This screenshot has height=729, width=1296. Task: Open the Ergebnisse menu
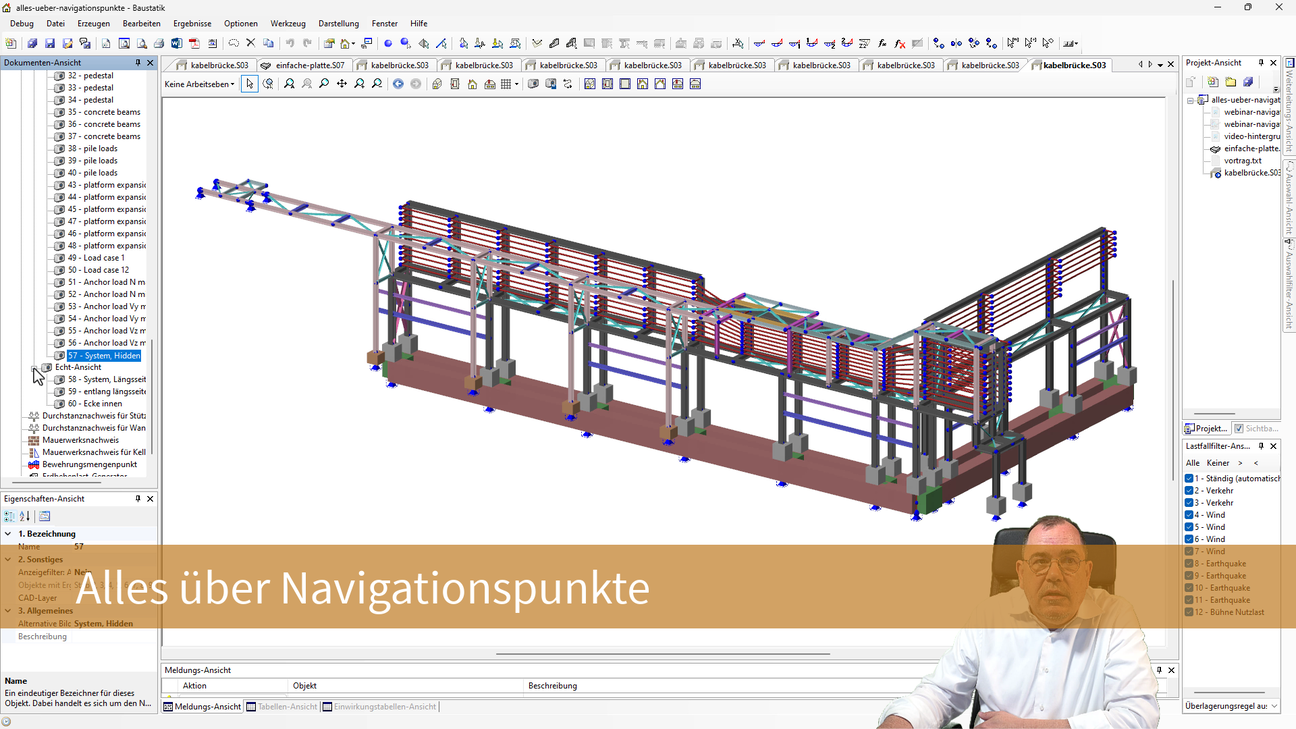tap(192, 23)
